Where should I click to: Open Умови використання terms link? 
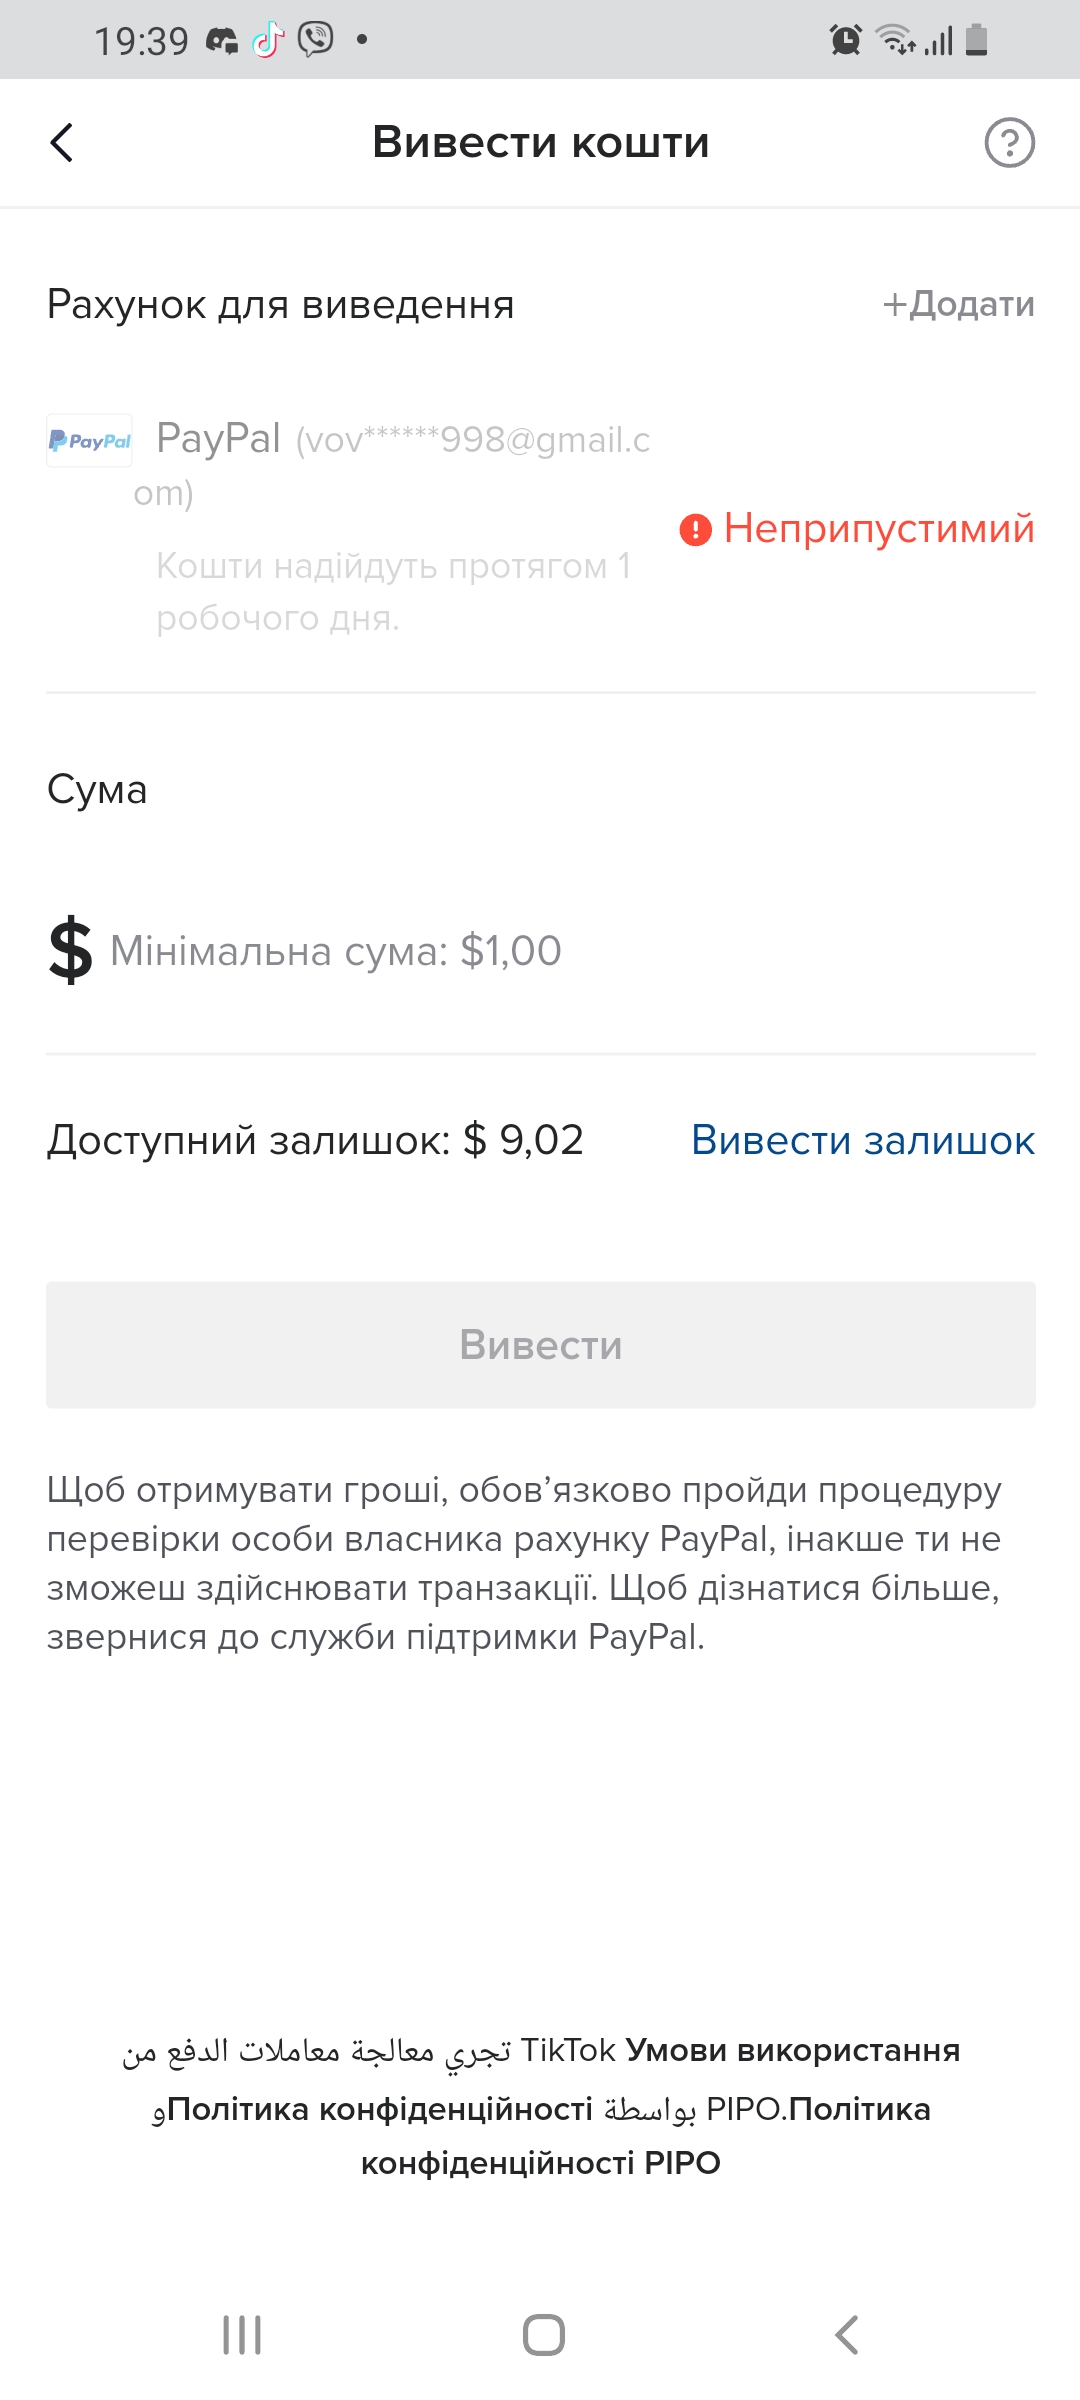792,2051
